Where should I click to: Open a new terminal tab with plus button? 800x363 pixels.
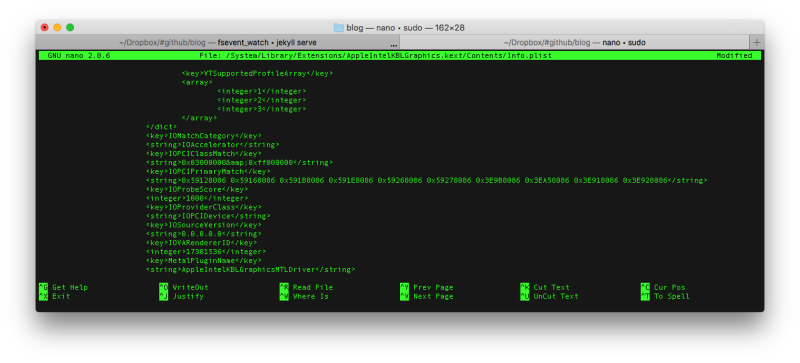(757, 42)
